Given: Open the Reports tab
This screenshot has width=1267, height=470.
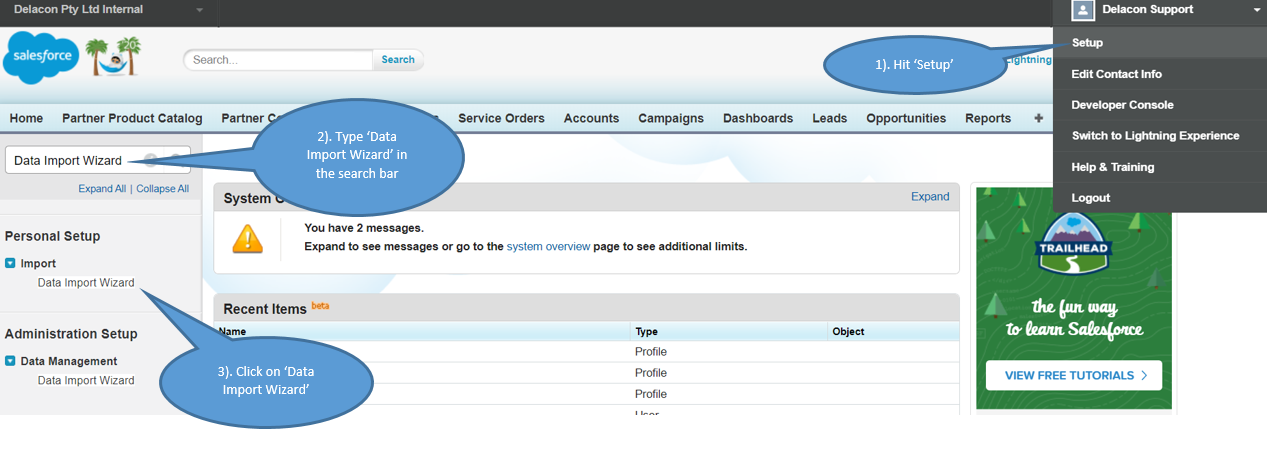Looking at the screenshot, I should pos(988,118).
